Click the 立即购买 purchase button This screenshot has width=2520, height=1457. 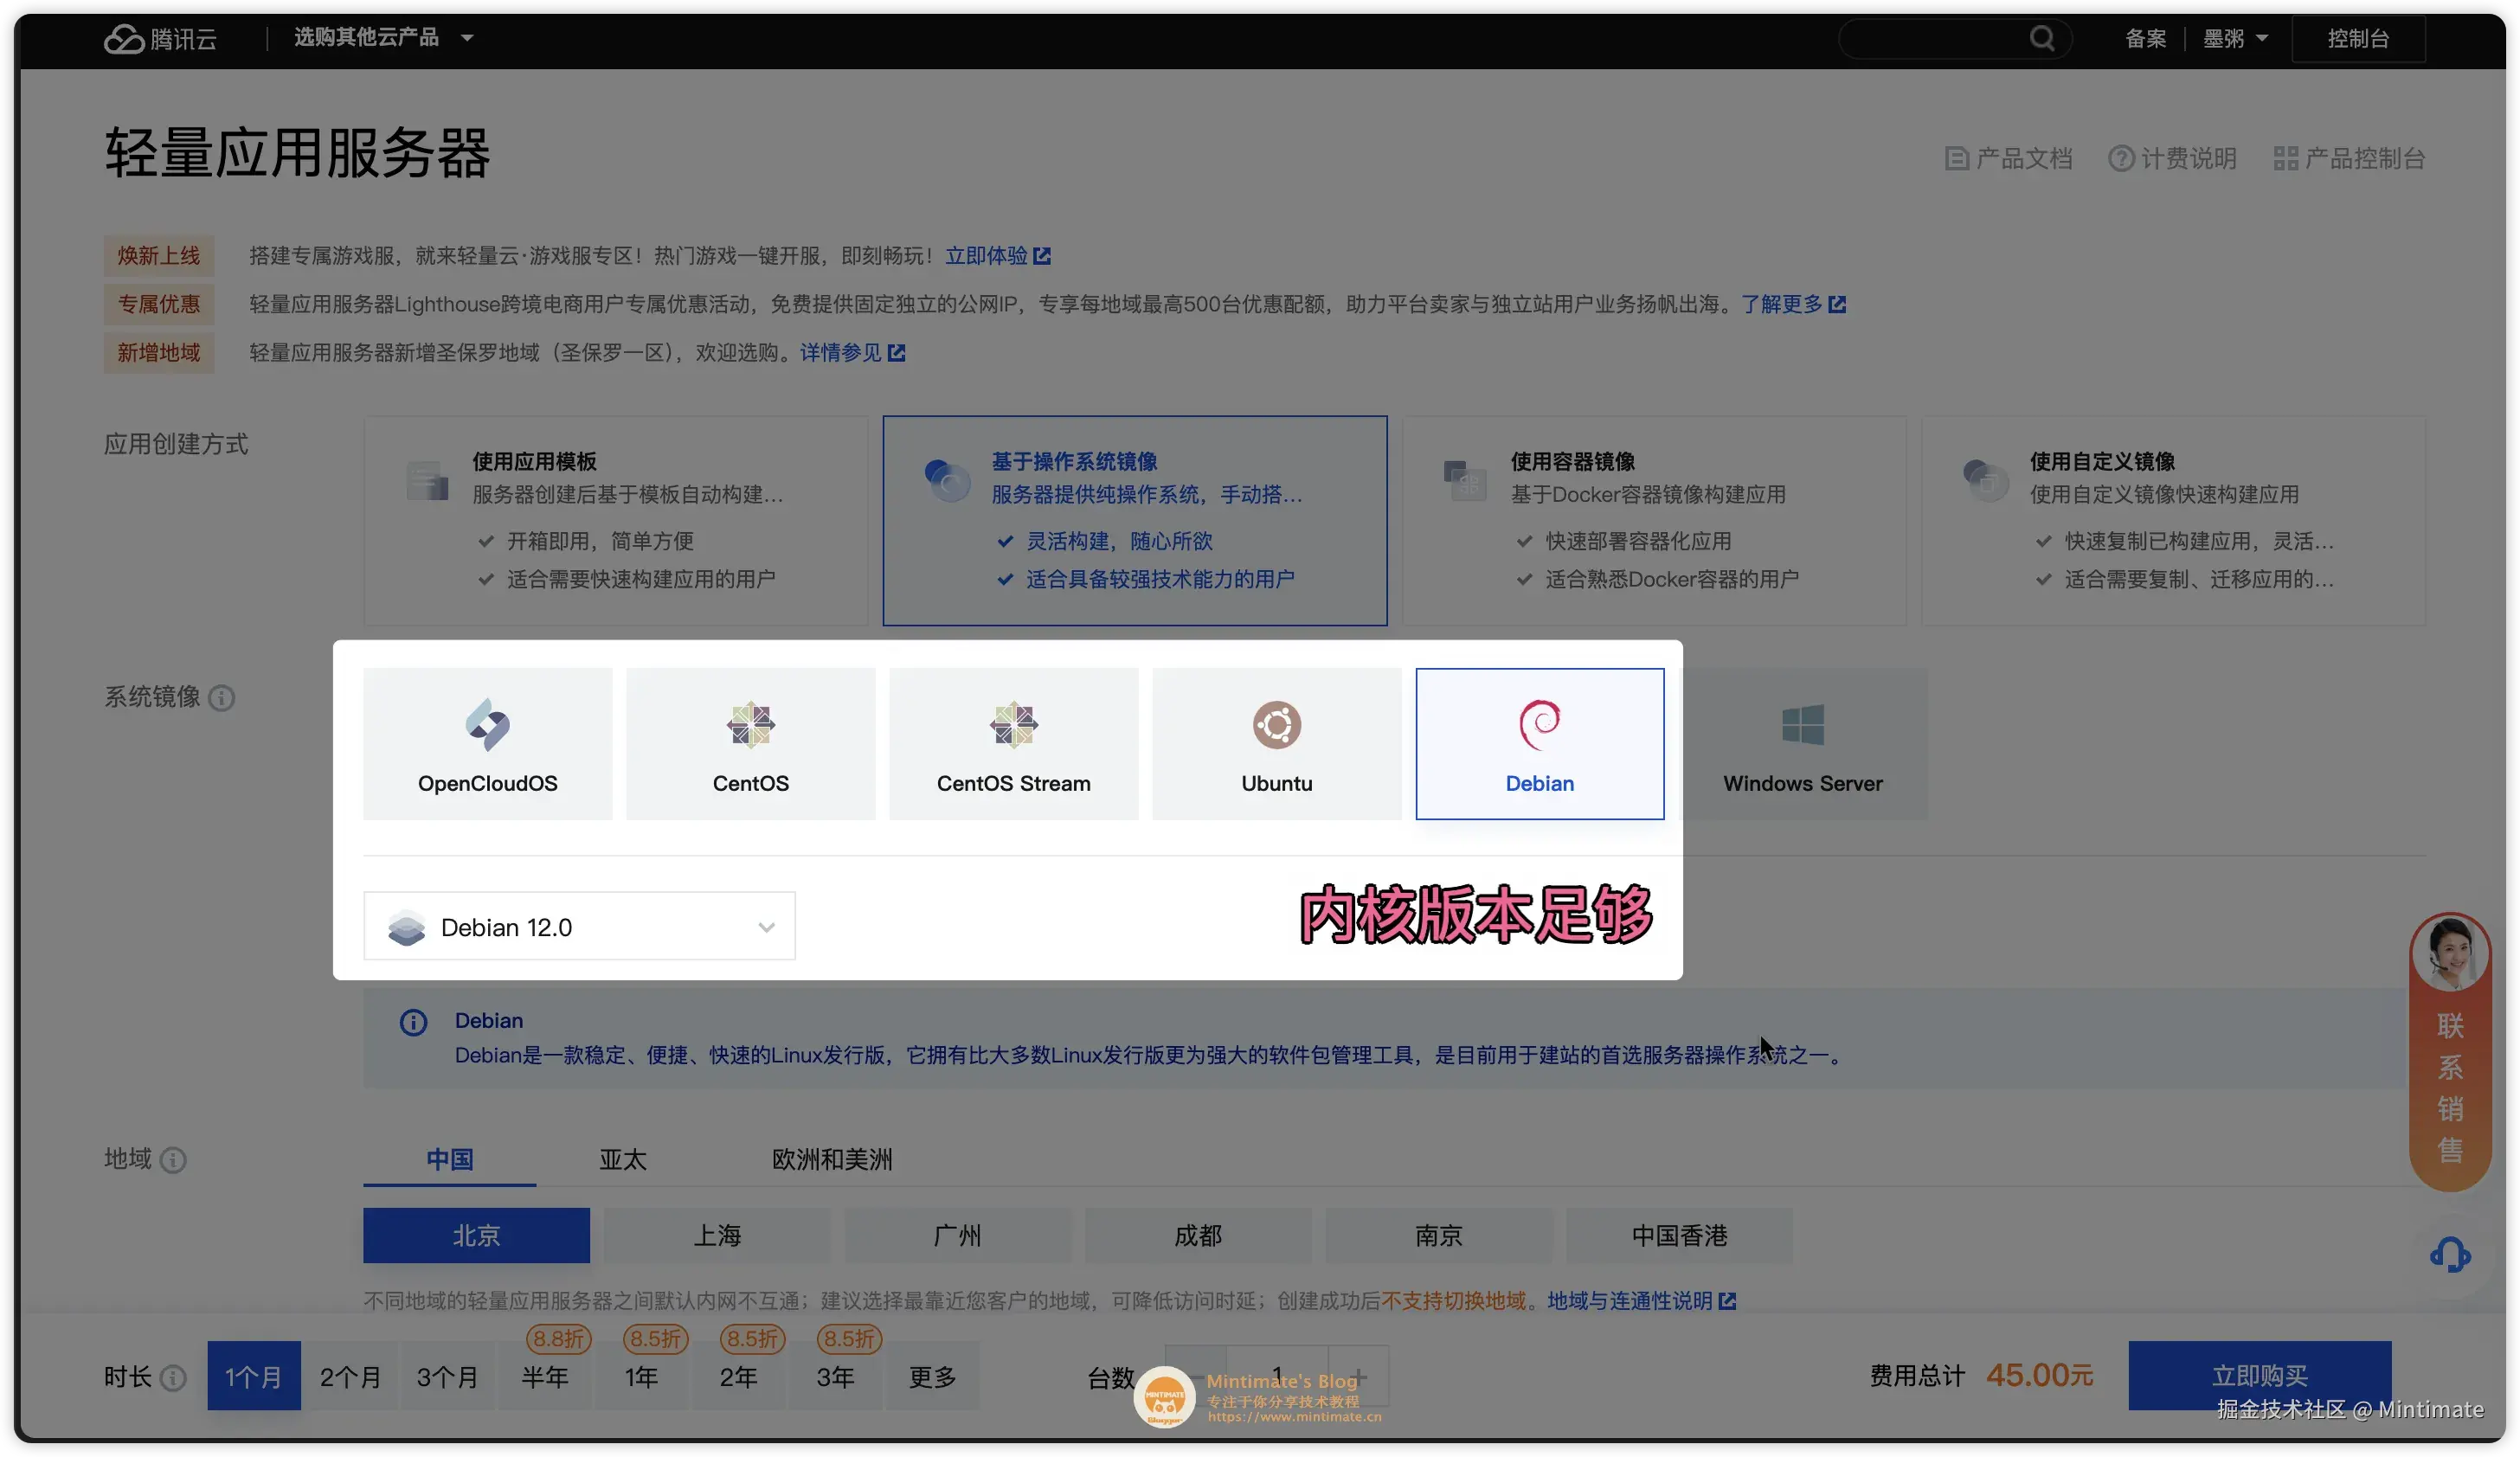tap(2260, 1374)
